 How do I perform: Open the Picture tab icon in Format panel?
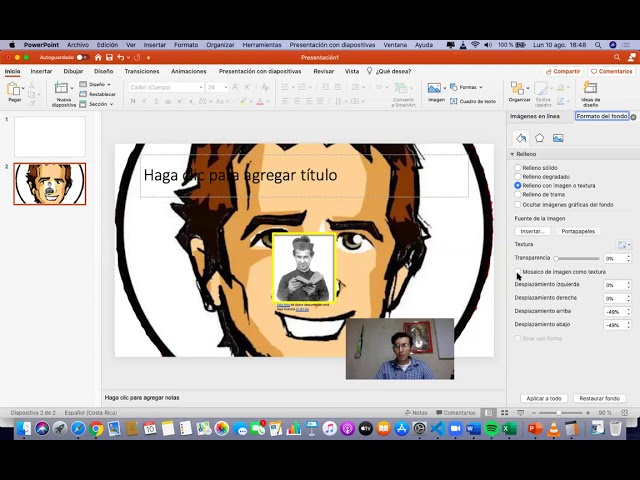click(558, 138)
